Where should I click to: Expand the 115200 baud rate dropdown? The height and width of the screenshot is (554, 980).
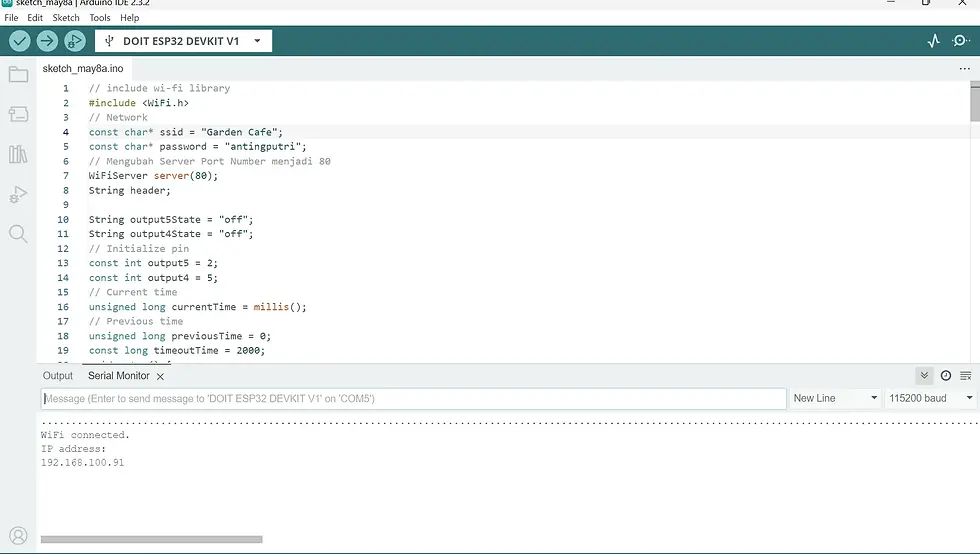point(931,398)
